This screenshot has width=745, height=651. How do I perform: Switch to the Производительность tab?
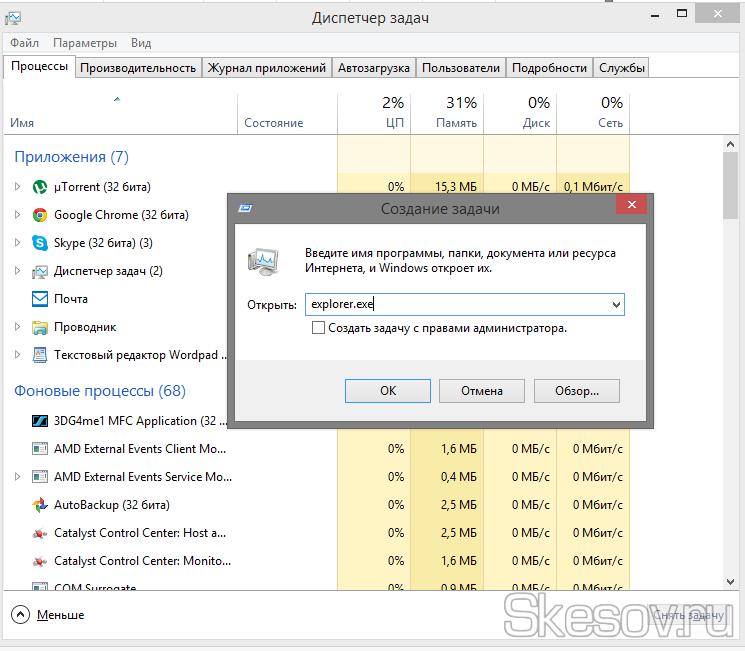point(138,68)
